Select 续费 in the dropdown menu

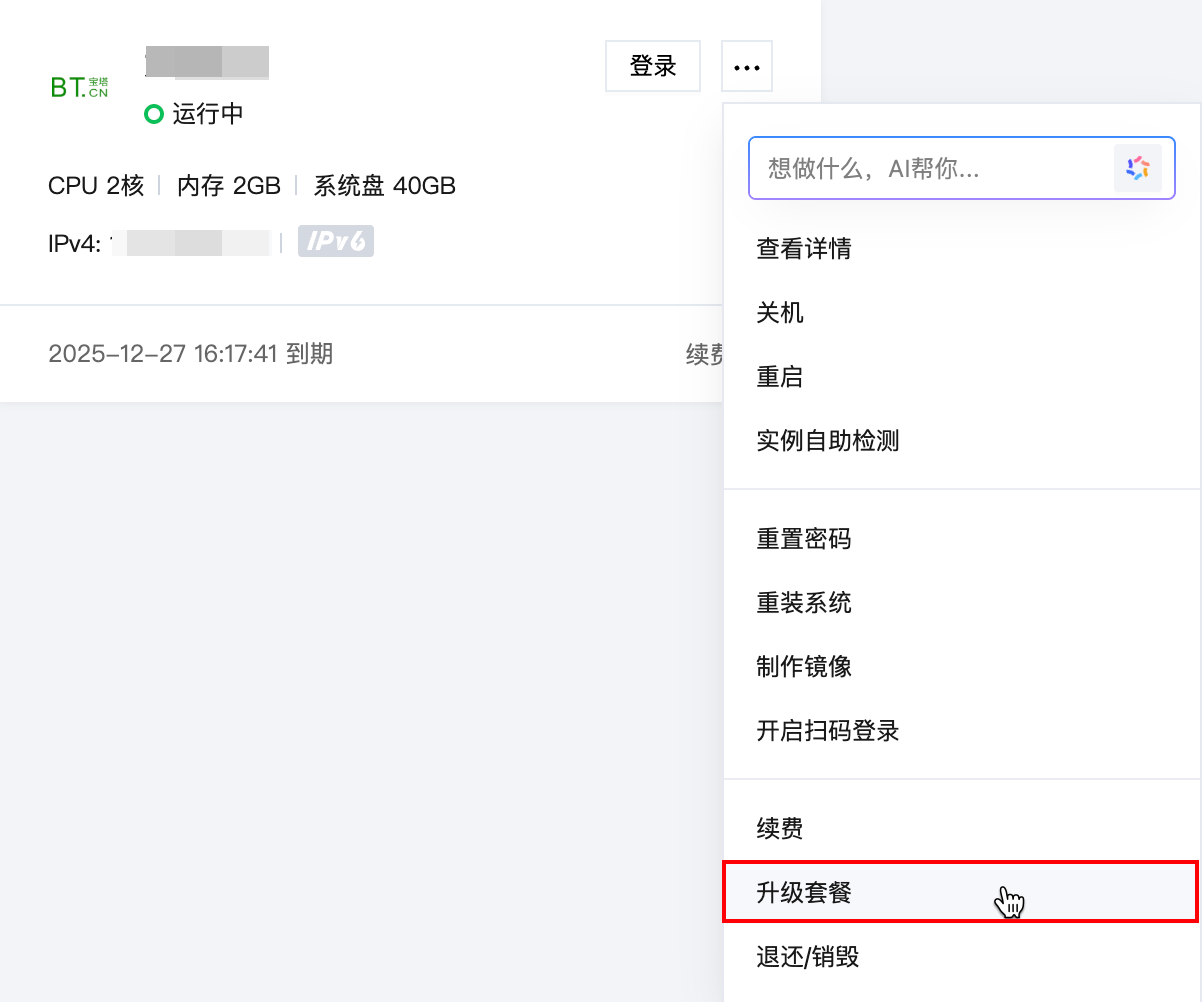[780, 829]
